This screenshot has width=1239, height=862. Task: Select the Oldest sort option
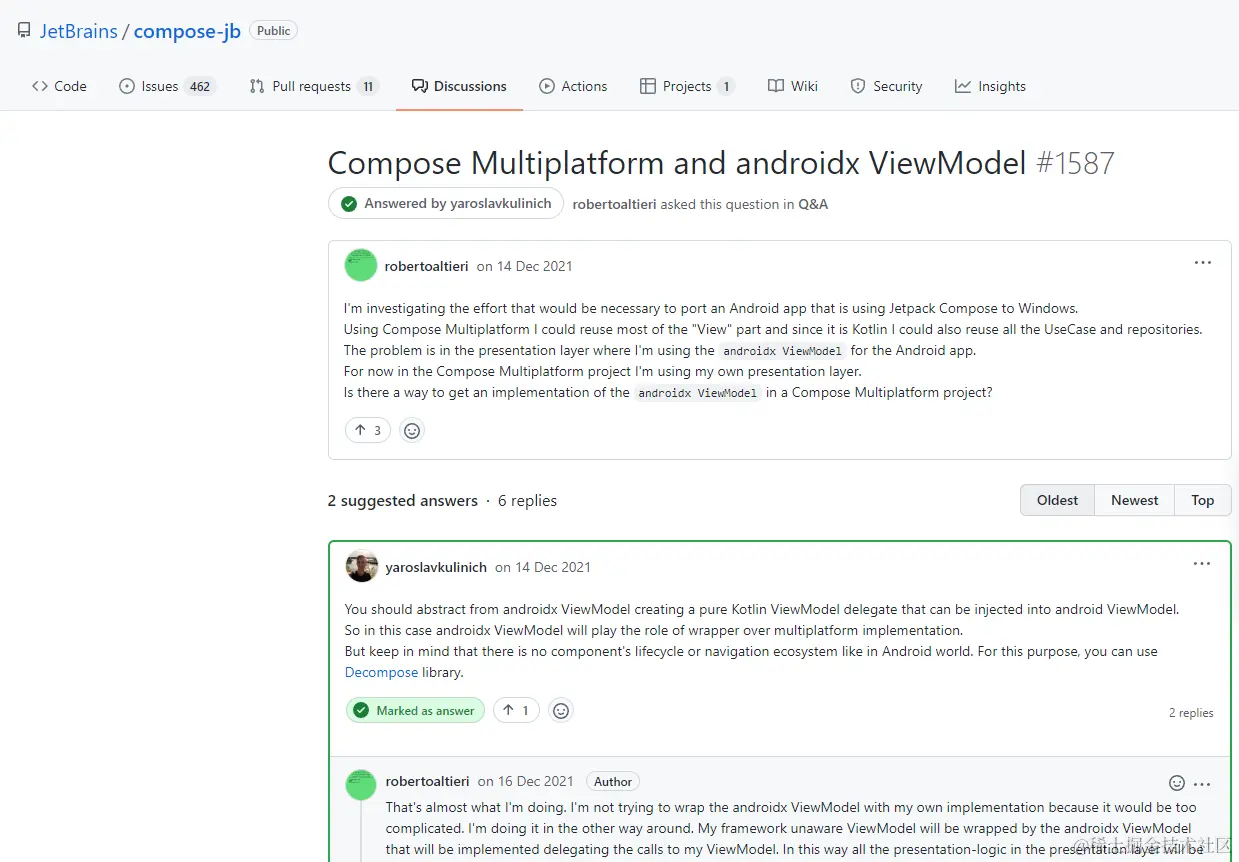pos(1057,500)
